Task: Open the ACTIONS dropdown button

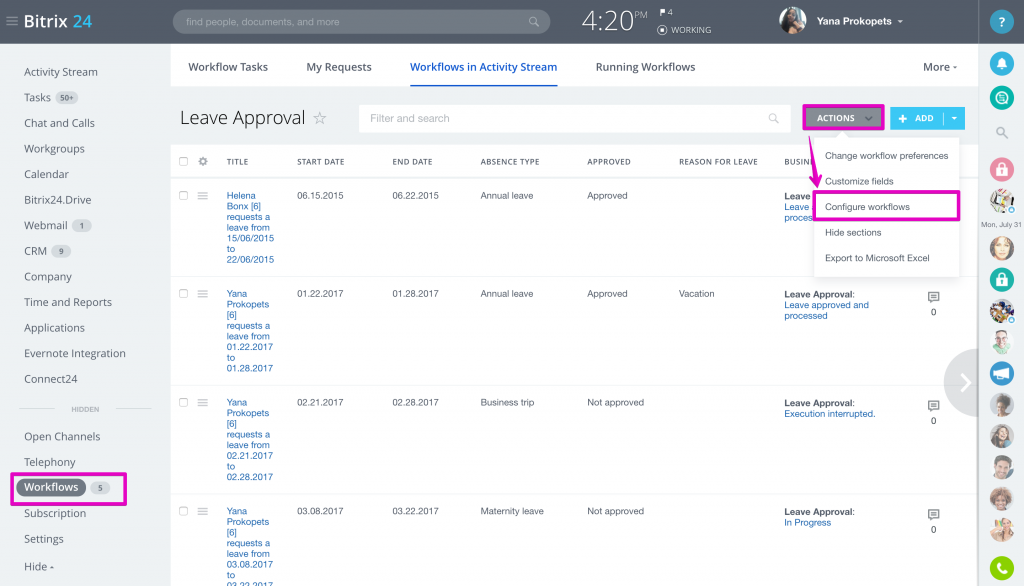Action: pyautogui.click(x=843, y=118)
